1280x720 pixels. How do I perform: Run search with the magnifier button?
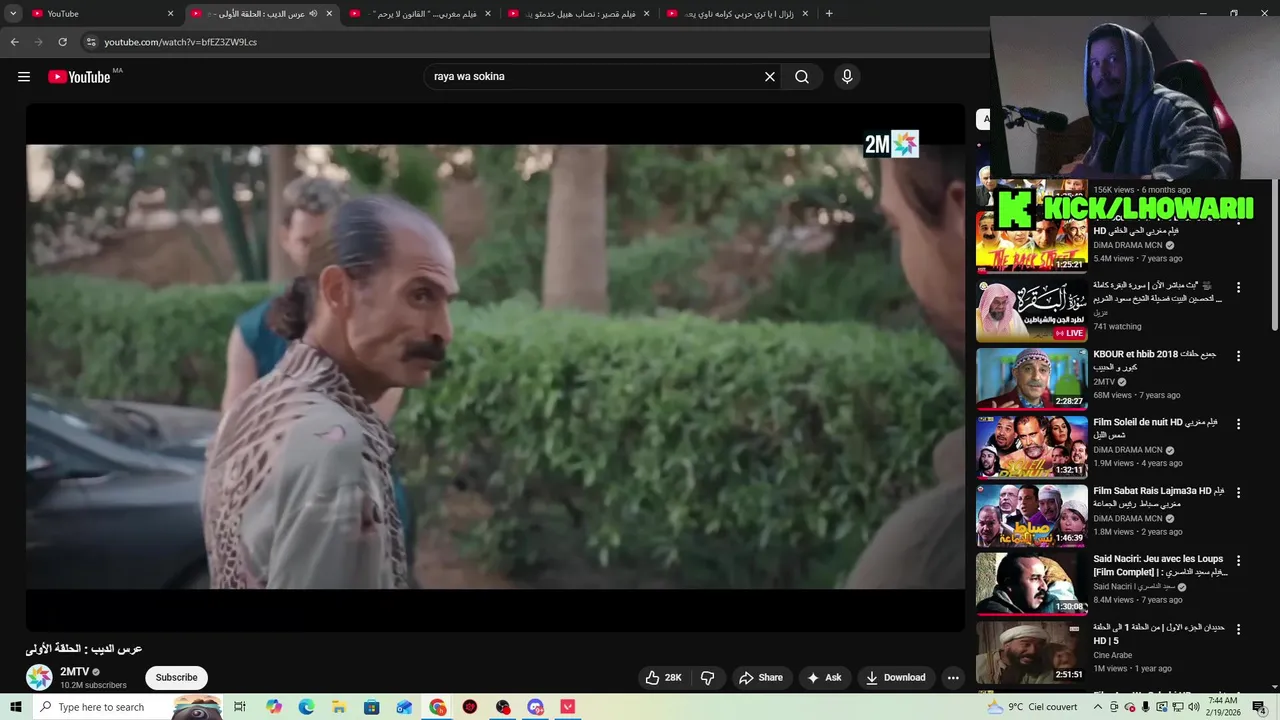click(x=802, y=77)
